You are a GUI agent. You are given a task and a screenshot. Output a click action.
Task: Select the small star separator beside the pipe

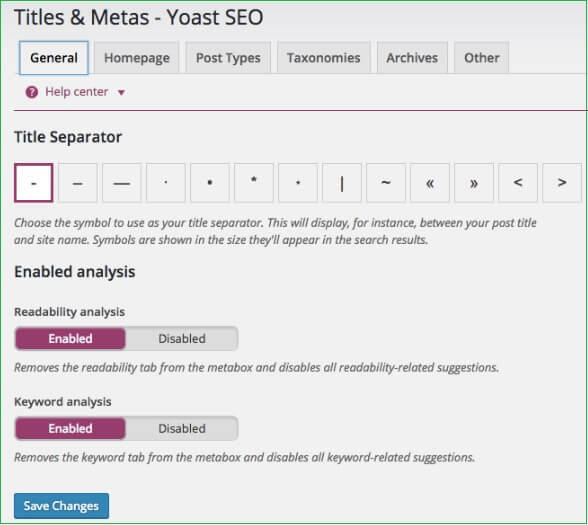click(298, 183)
